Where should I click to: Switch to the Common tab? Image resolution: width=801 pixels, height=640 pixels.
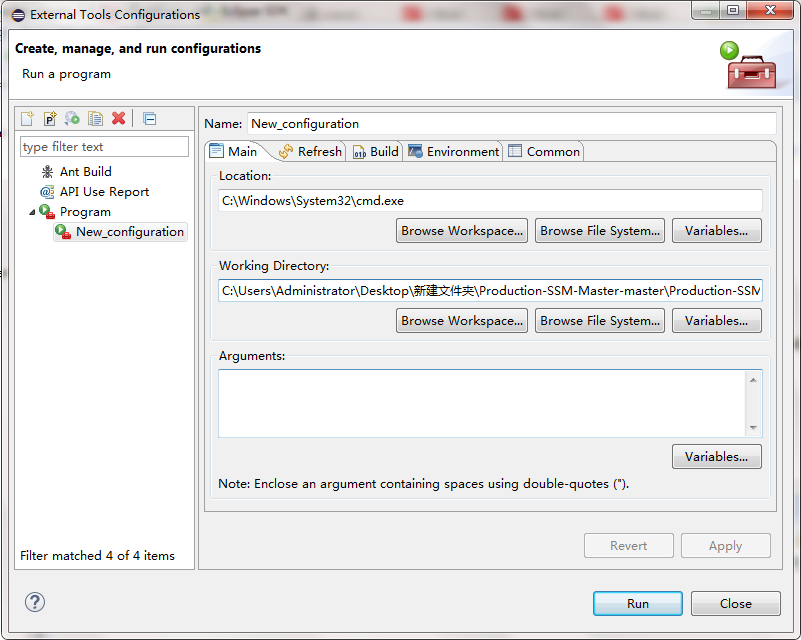[x=544, y=152]
